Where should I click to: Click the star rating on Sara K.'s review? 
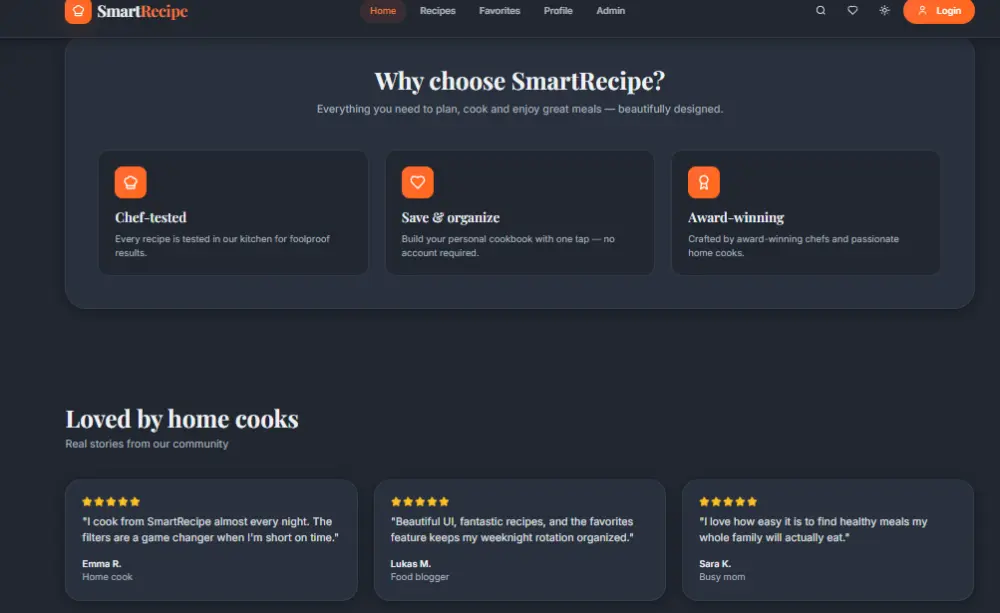tap(728, 501)
